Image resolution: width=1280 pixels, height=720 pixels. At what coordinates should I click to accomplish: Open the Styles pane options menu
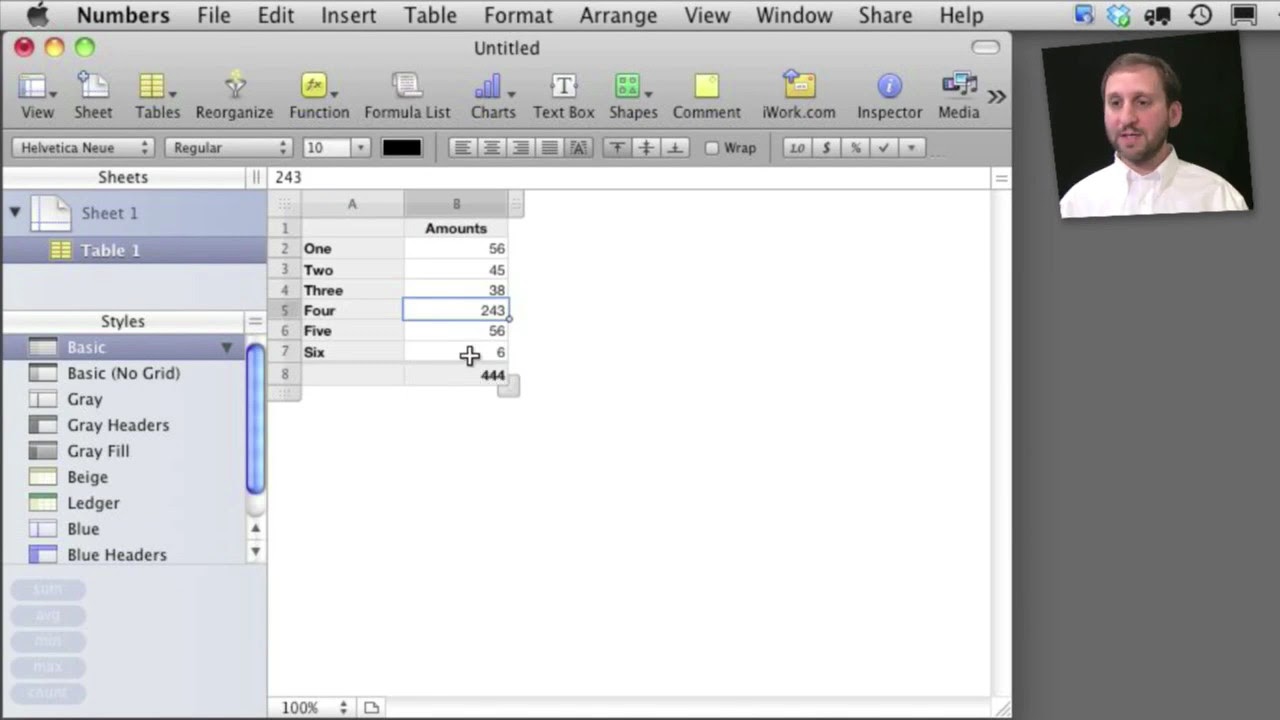click(x=255, y=321)
